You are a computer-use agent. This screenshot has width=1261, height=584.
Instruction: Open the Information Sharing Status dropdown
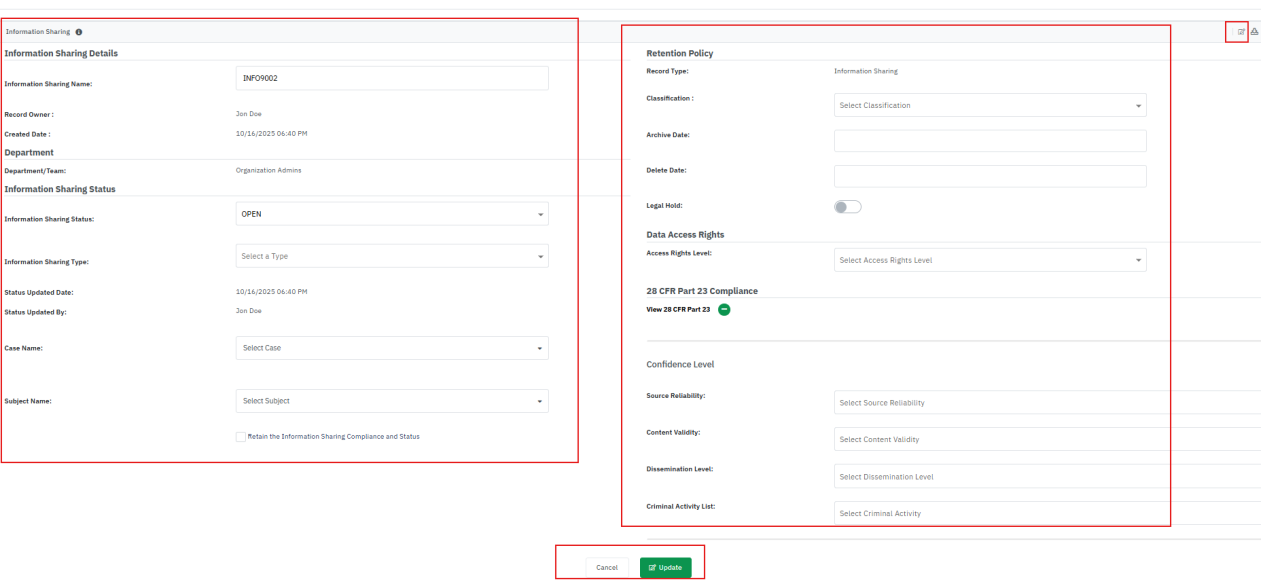[392, 214]
